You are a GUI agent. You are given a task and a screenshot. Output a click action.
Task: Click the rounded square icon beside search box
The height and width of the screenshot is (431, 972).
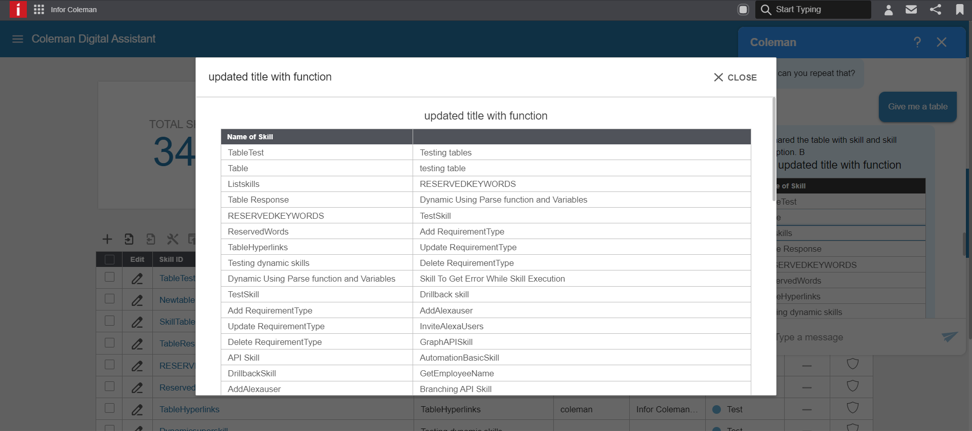tap(743, 10)
